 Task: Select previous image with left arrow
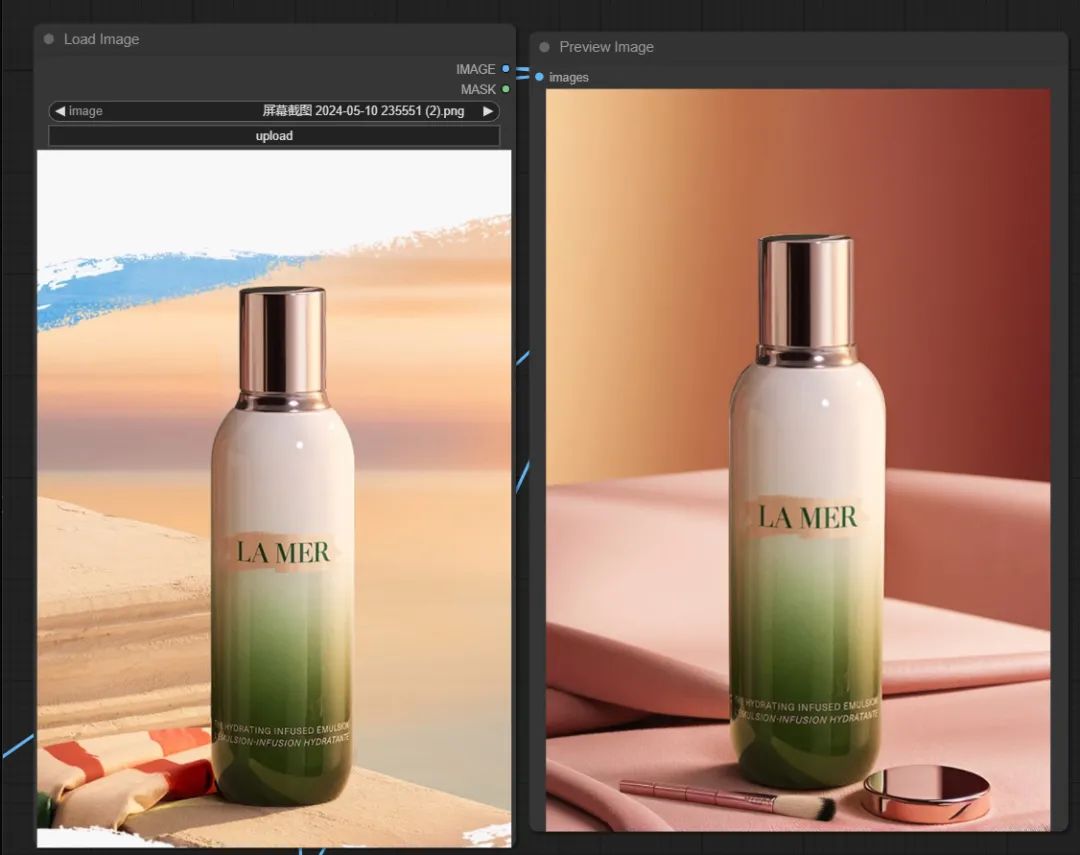pyautogui.click(x=60, y=111)
